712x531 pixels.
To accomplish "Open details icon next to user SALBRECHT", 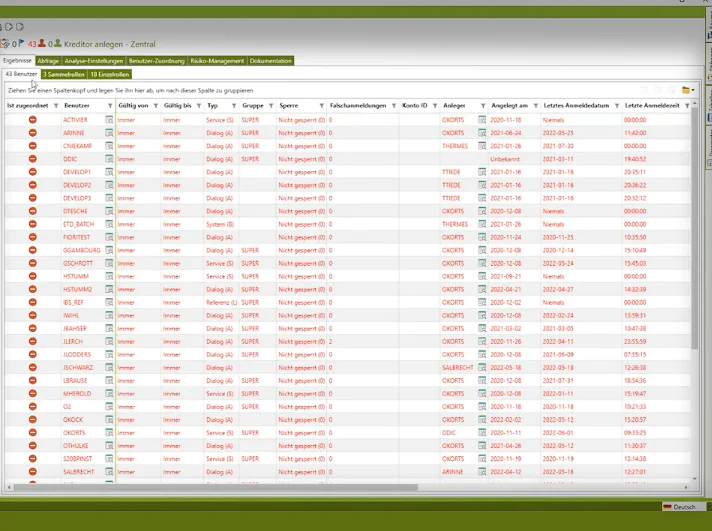I will pos(109,471).
